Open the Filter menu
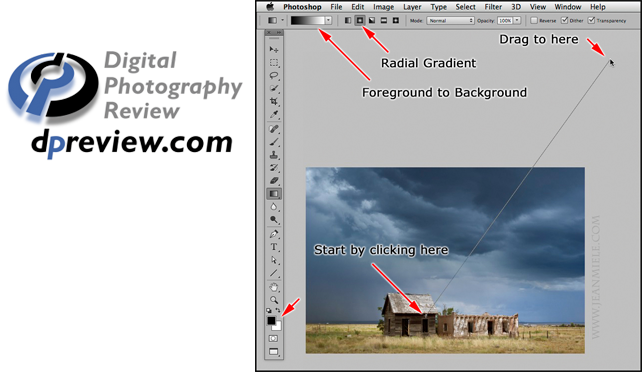 pos(493,7)
